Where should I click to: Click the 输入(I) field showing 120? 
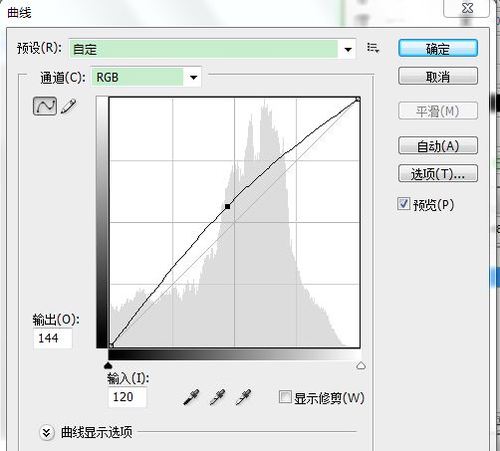(127, 397)
